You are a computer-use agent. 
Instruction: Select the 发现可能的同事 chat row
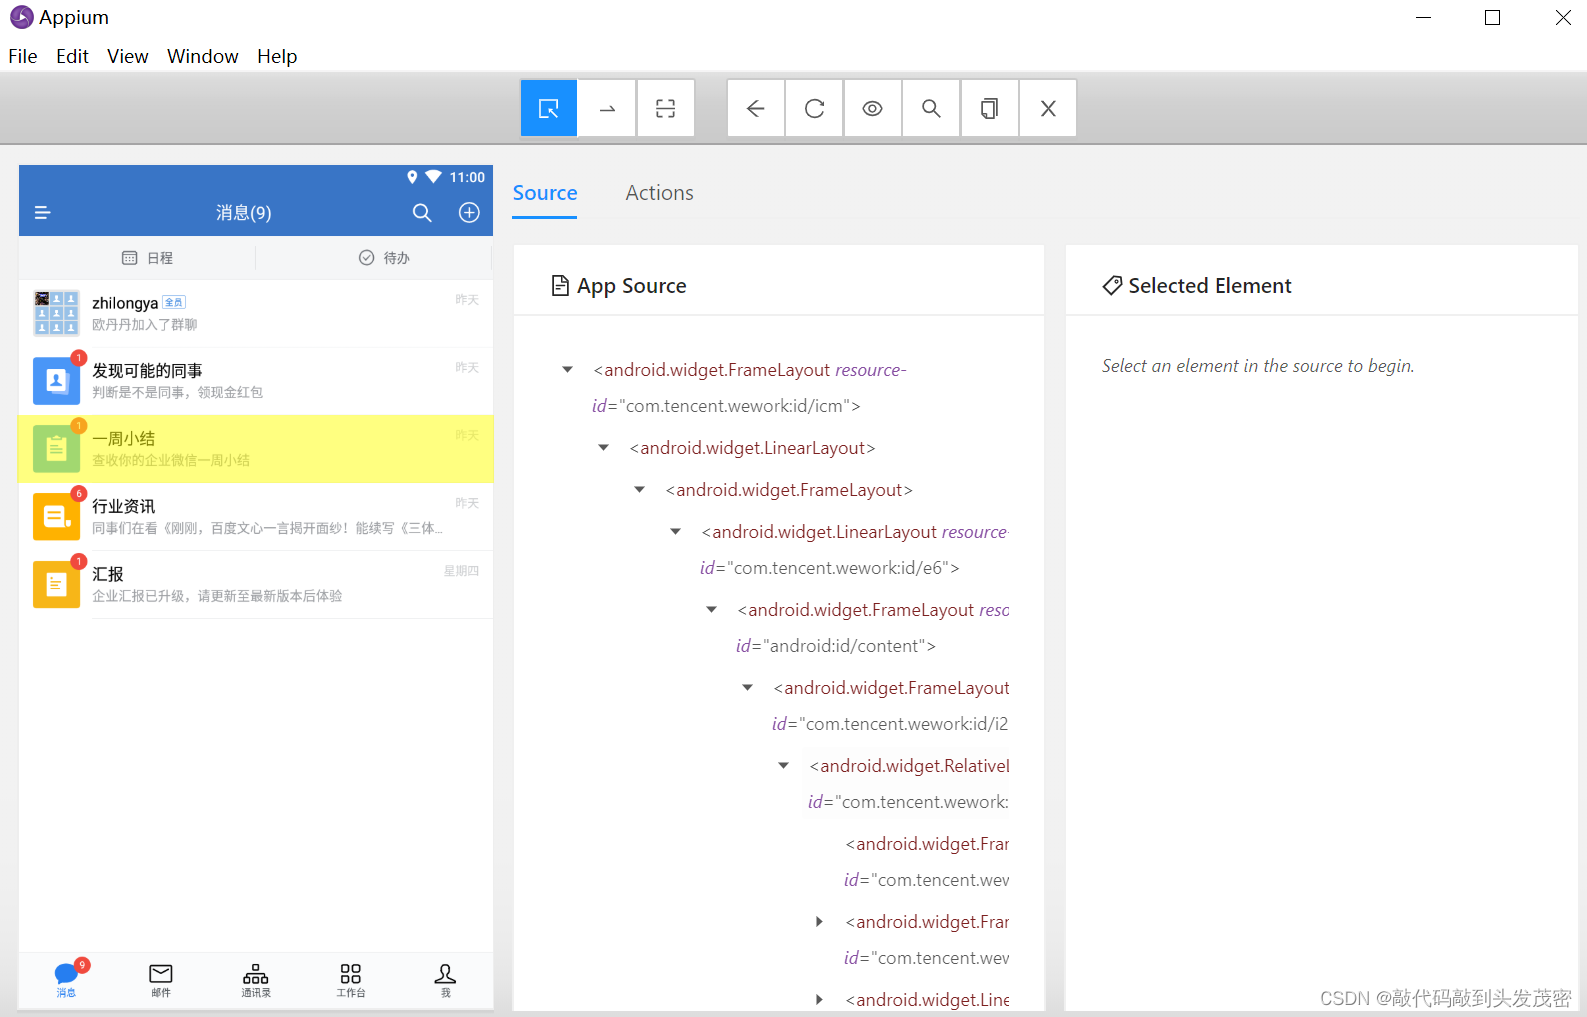click(256, 381)
